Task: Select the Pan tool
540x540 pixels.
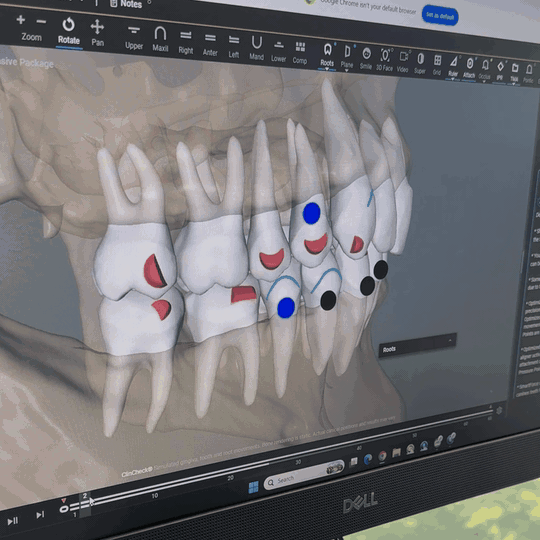Action: [97, 33]
